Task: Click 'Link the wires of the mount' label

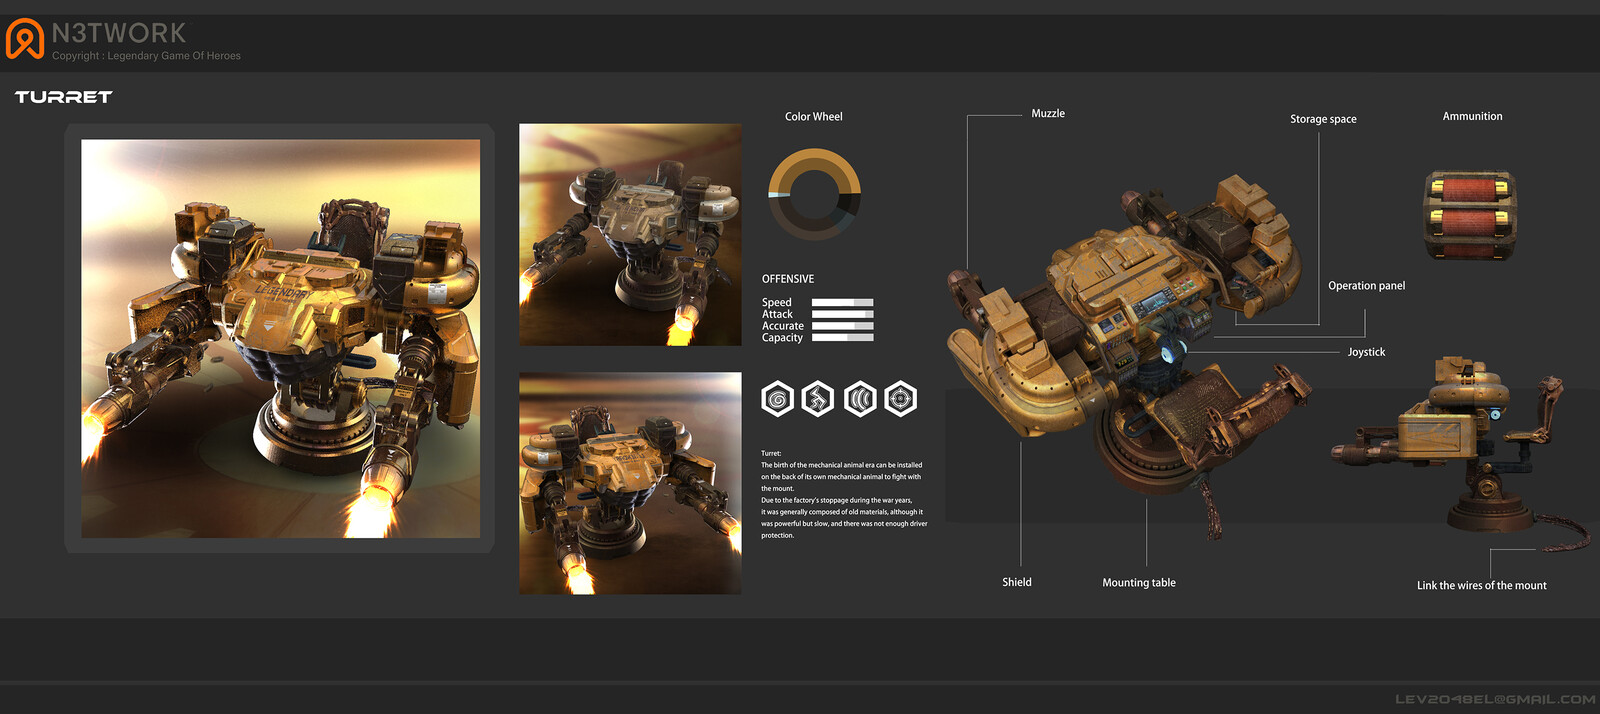Action: click(1481, 586)
